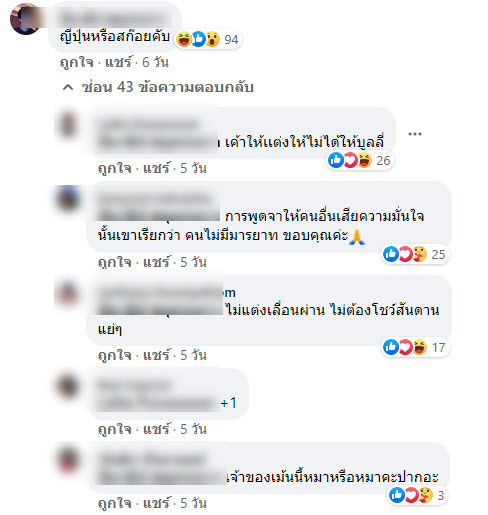Screen dimensions: 488x515
Task: Collapse the 43 replies thread chevron
Action: click(x=68, y=87)
